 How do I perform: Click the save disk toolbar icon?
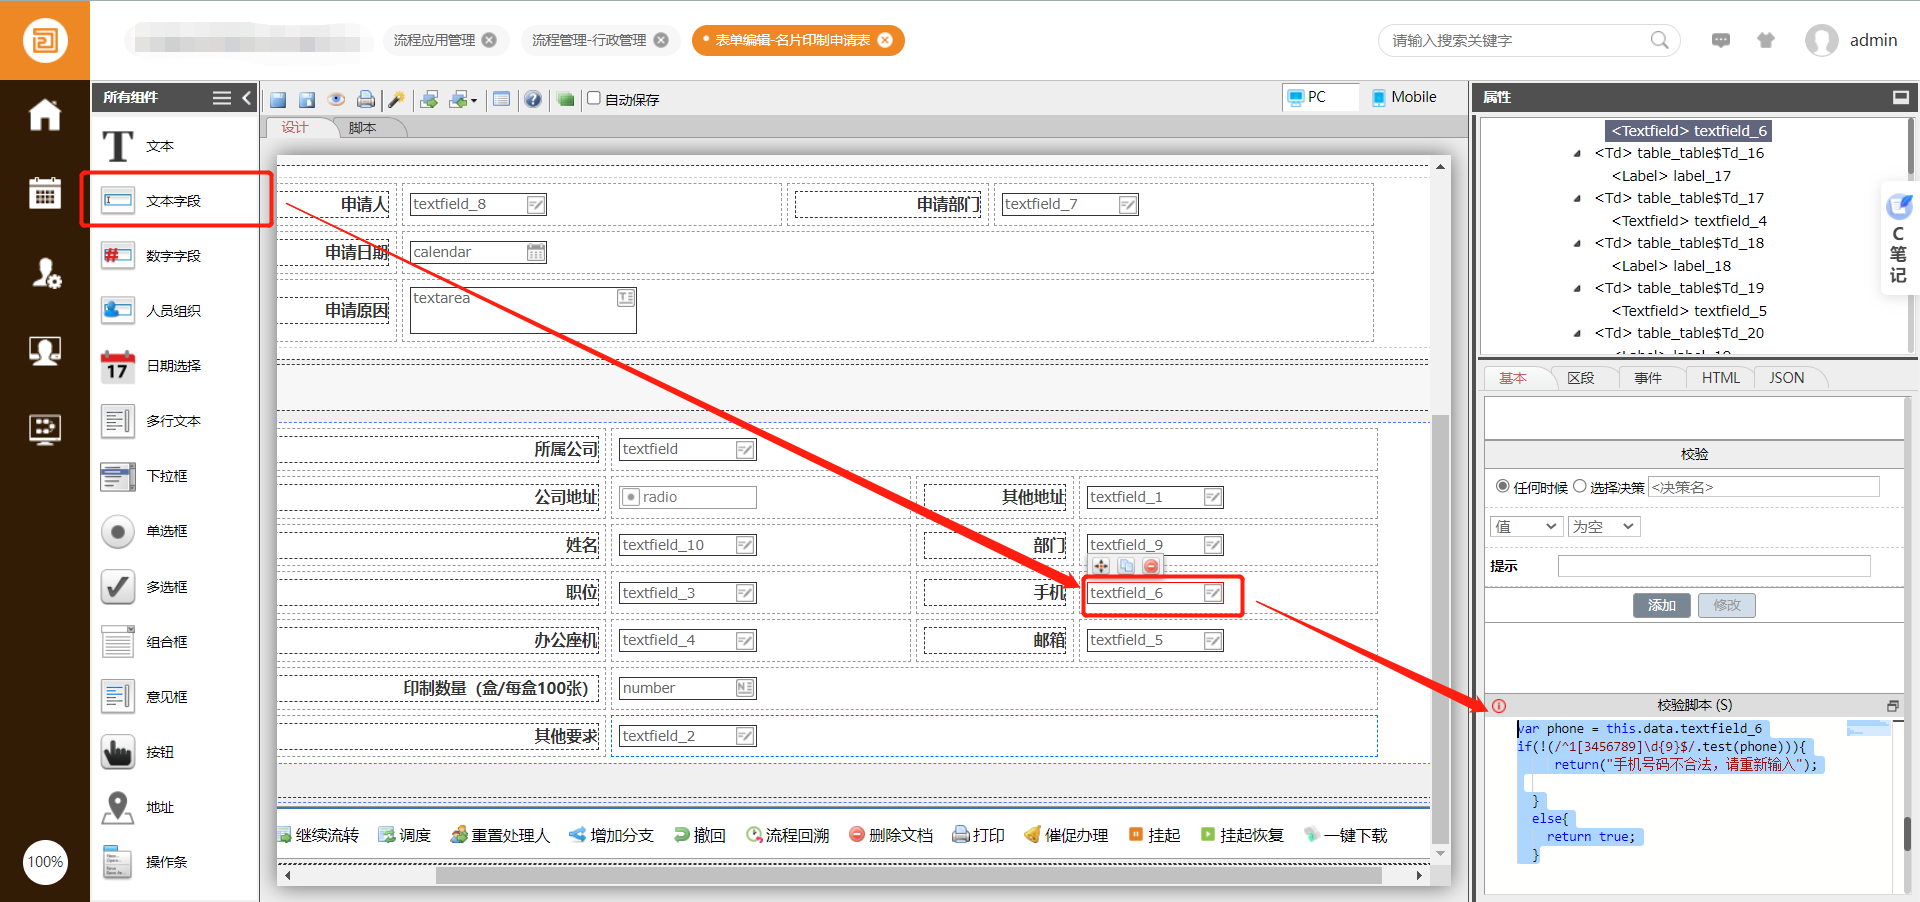coord(278,99)
